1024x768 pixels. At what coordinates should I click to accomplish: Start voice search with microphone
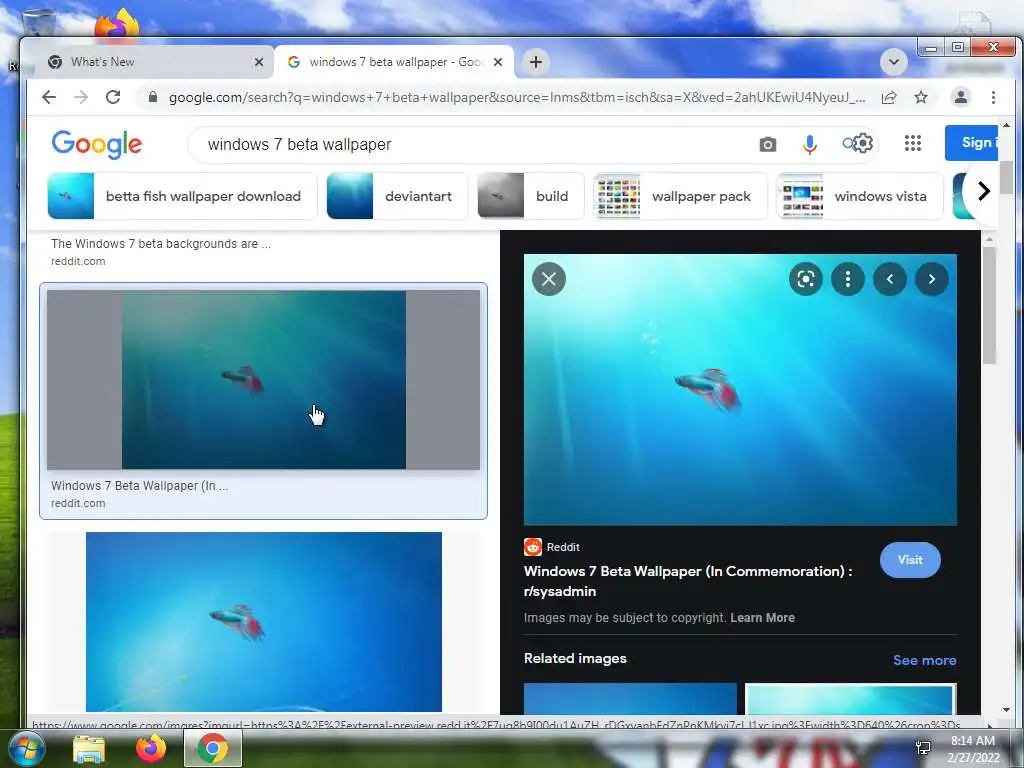(810, 144)
